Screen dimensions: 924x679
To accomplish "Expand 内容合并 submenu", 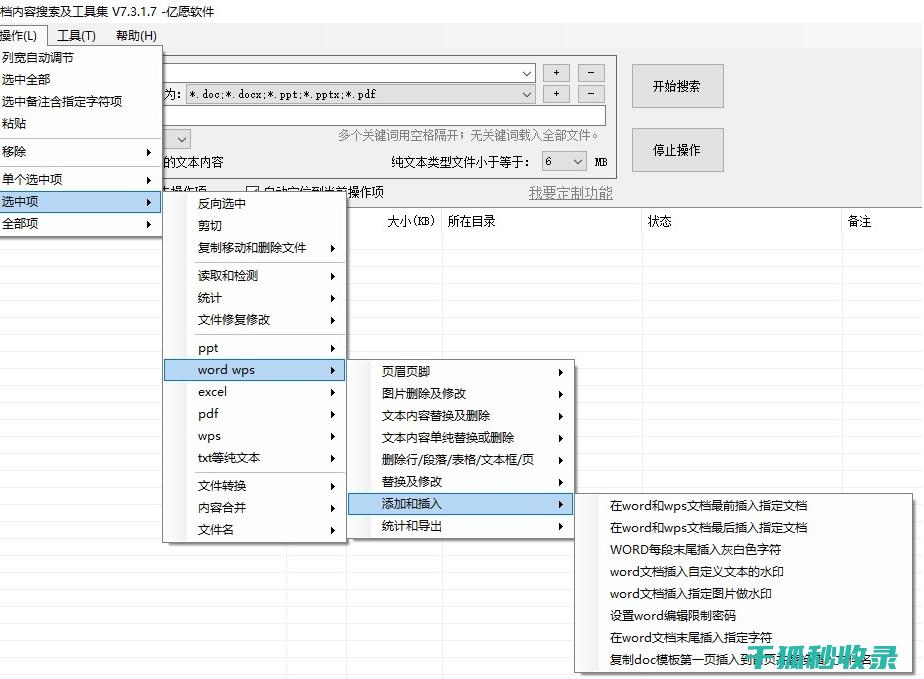I will pyautogui.click(x=255, y=508).
